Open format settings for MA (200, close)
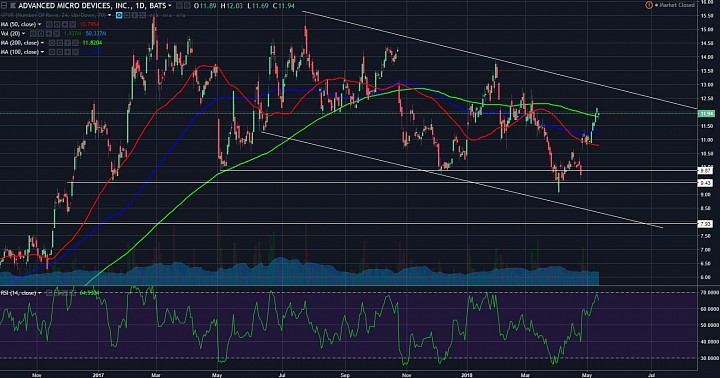Screen dimensions: 720x378 coord(60,43)
